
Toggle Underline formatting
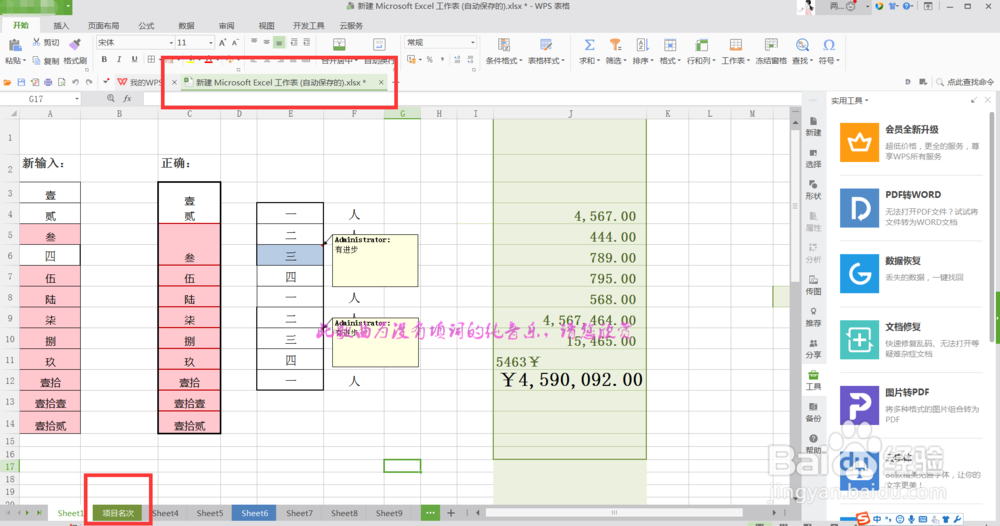pos(134,60)
